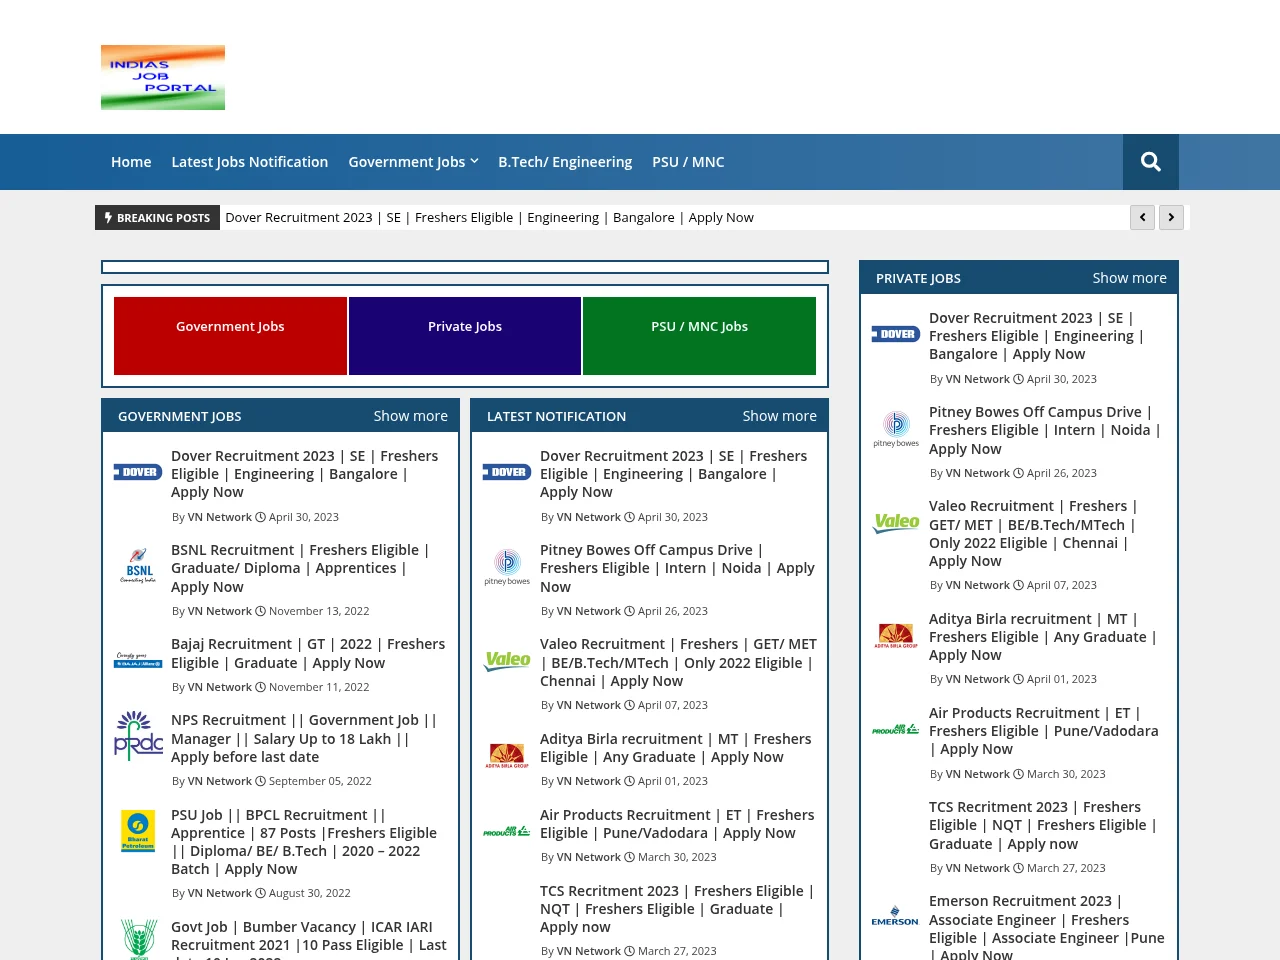The image size is (1280, 960).
Task: Expand the Government Jobs dropdown menu
Action: 413,162
